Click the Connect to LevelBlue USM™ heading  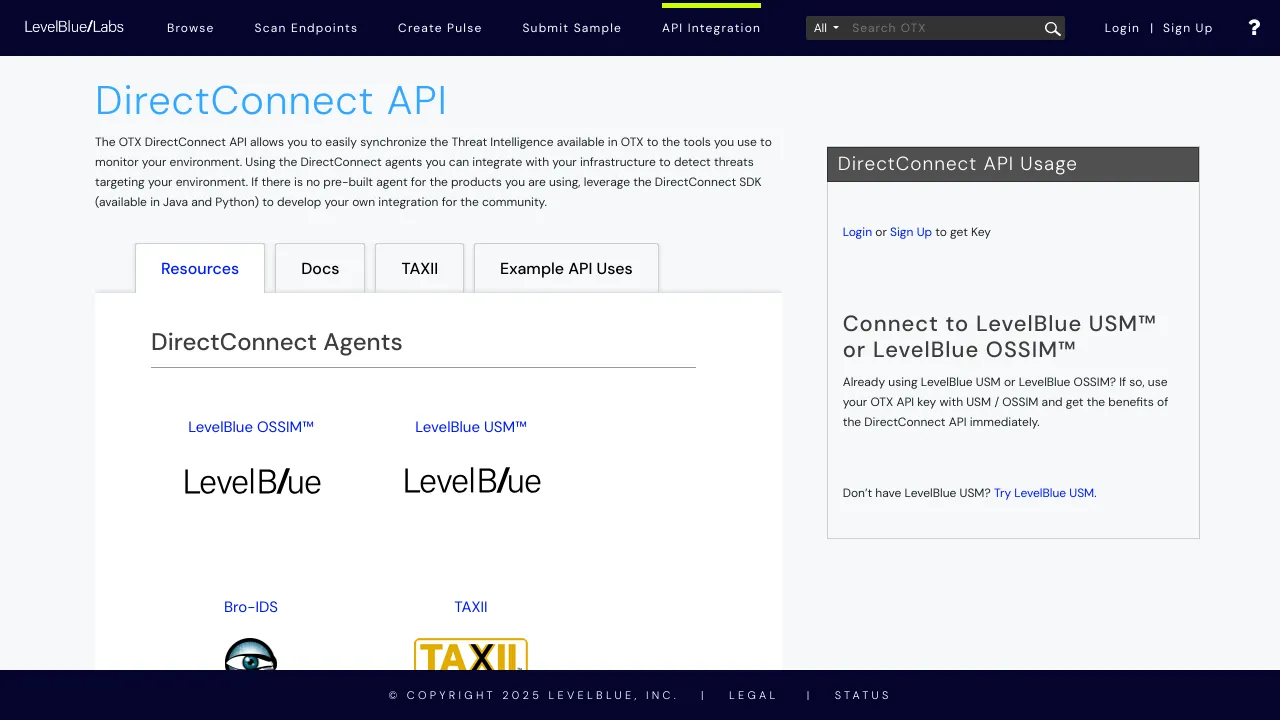[x=1000, y=337]
